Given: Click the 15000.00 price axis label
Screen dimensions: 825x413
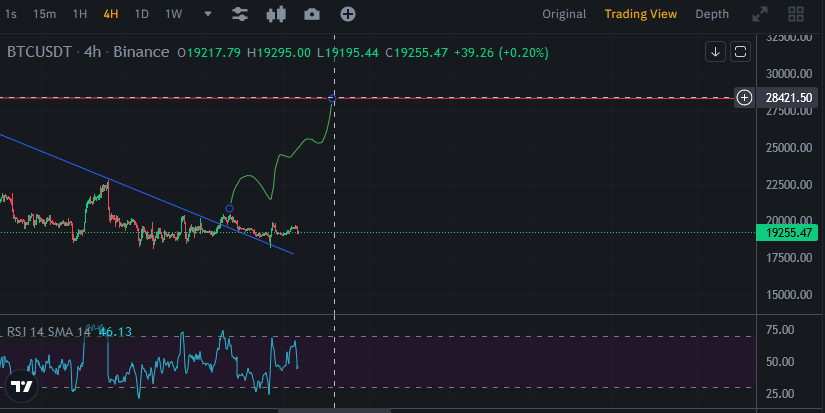Looking at the screenshot, I should (x=789, y=295).
